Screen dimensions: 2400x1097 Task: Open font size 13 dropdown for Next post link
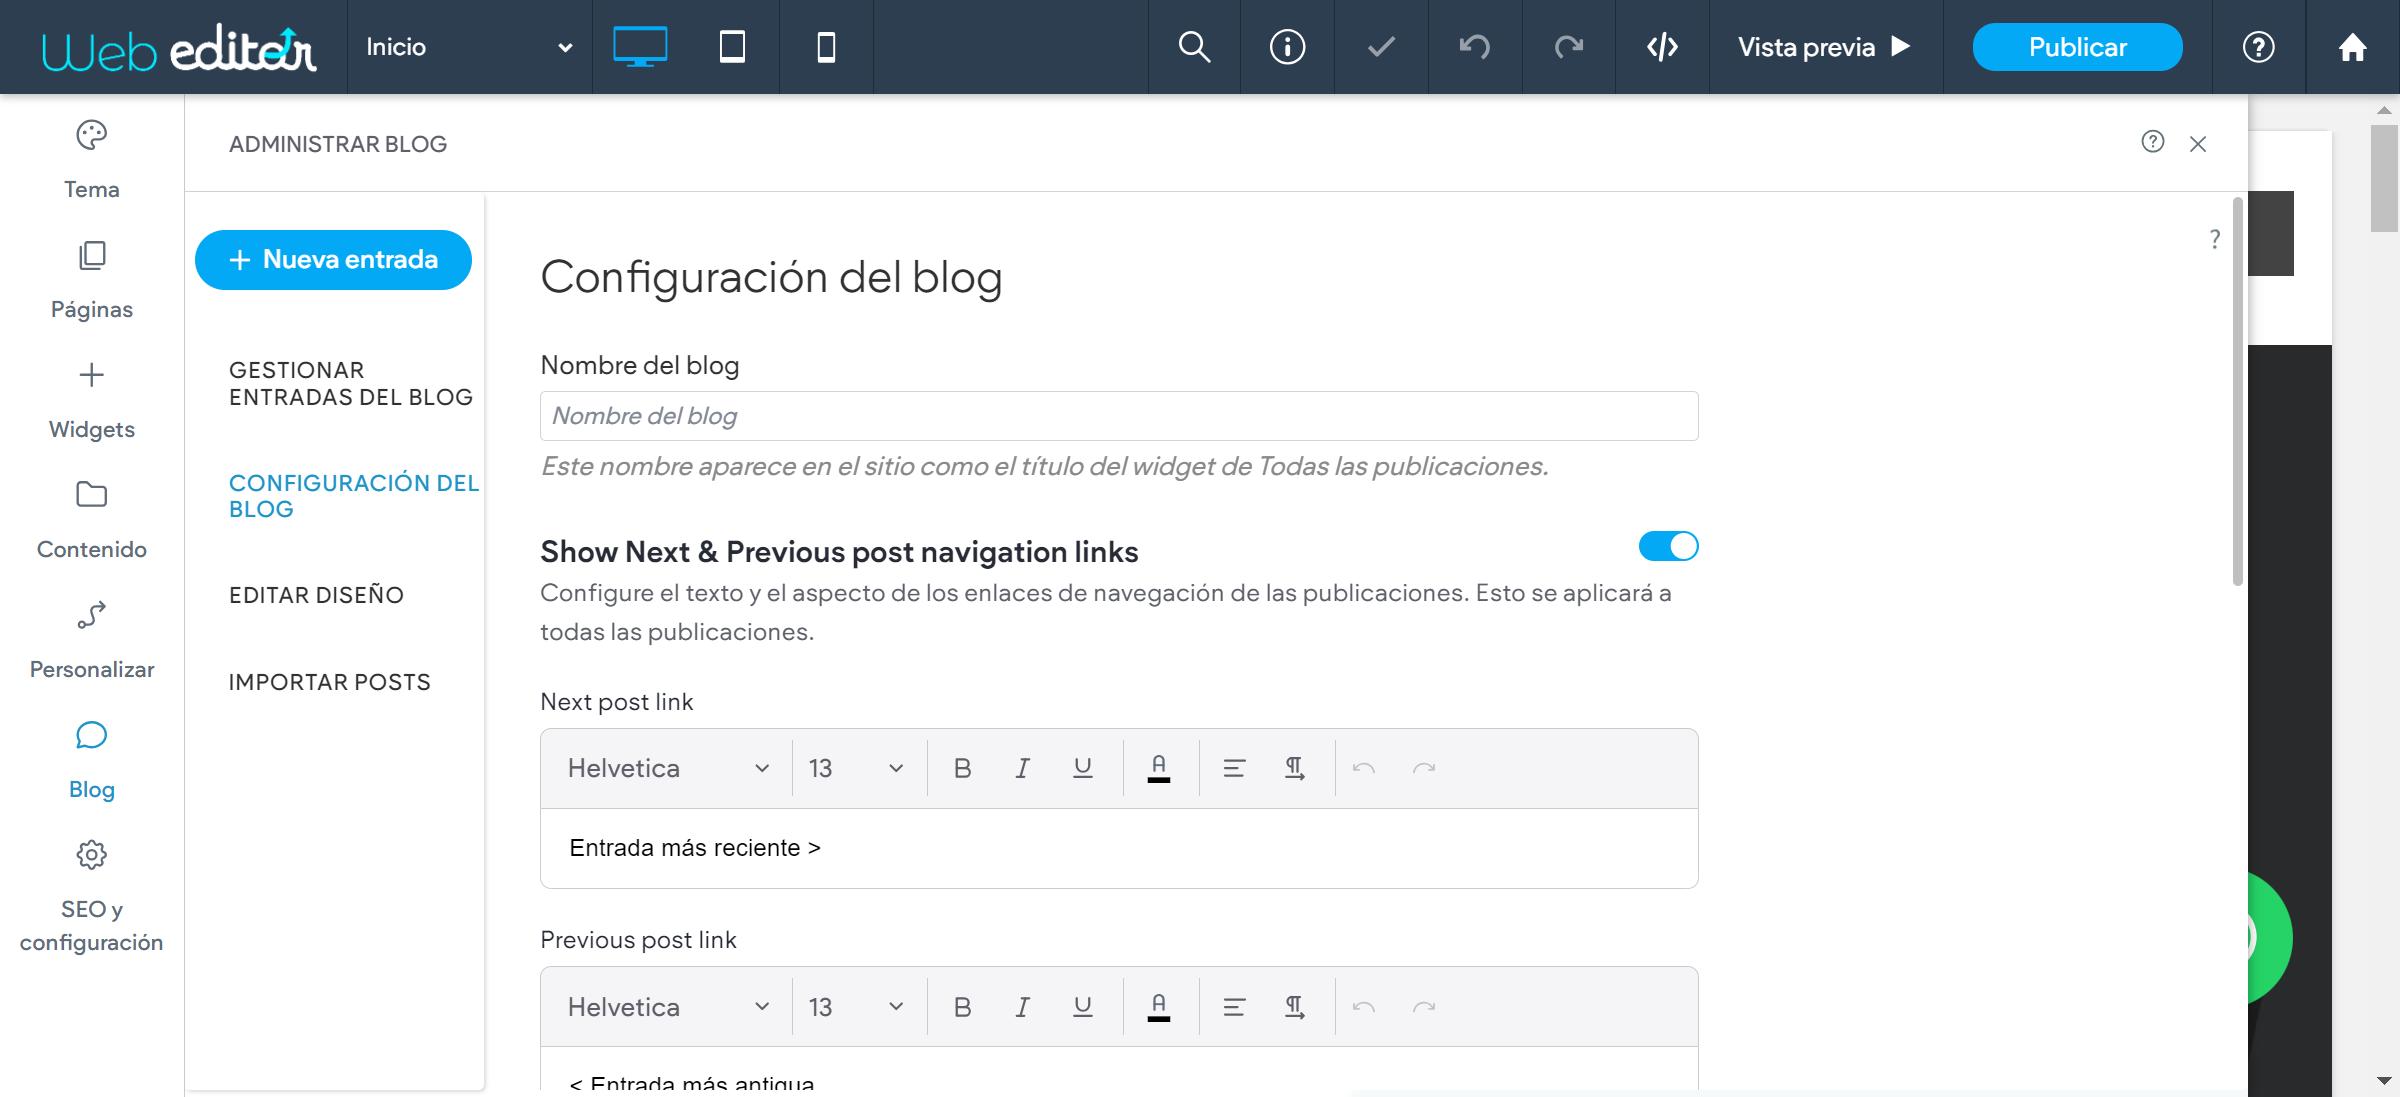coord(857,768)
